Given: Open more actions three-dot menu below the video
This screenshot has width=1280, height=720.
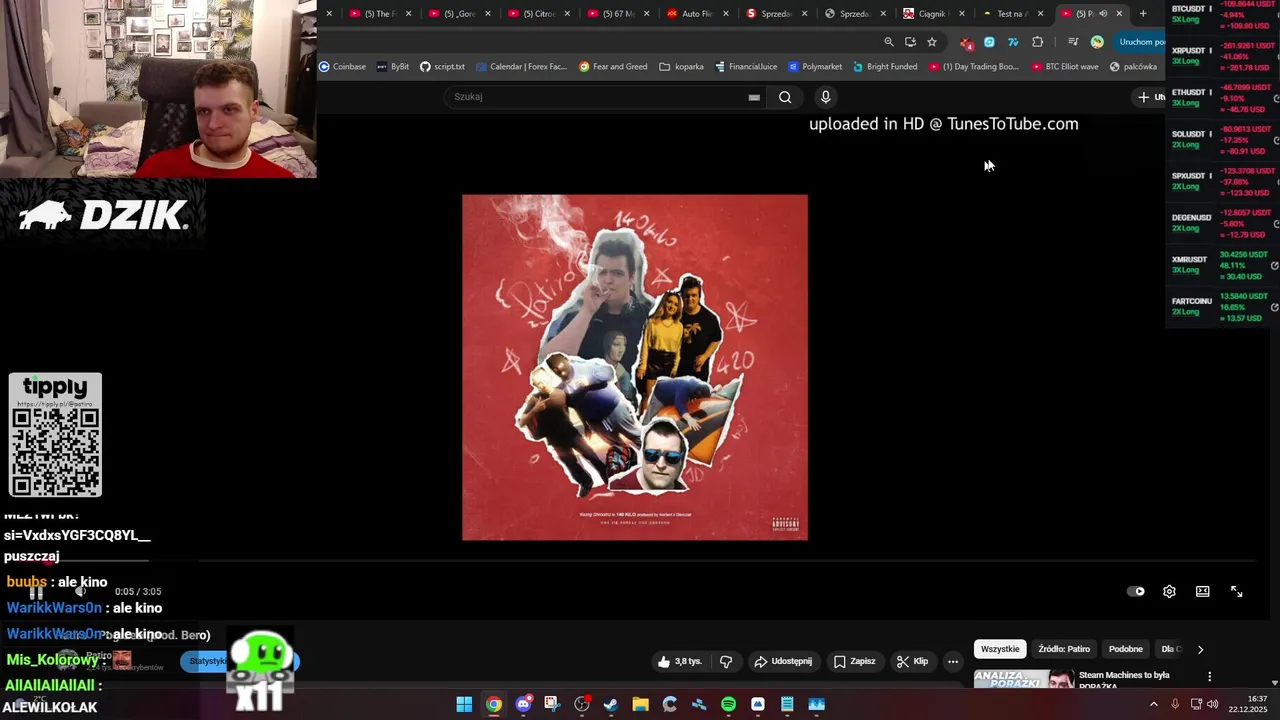Looking at the screenshot, I should tap(953, 661).
